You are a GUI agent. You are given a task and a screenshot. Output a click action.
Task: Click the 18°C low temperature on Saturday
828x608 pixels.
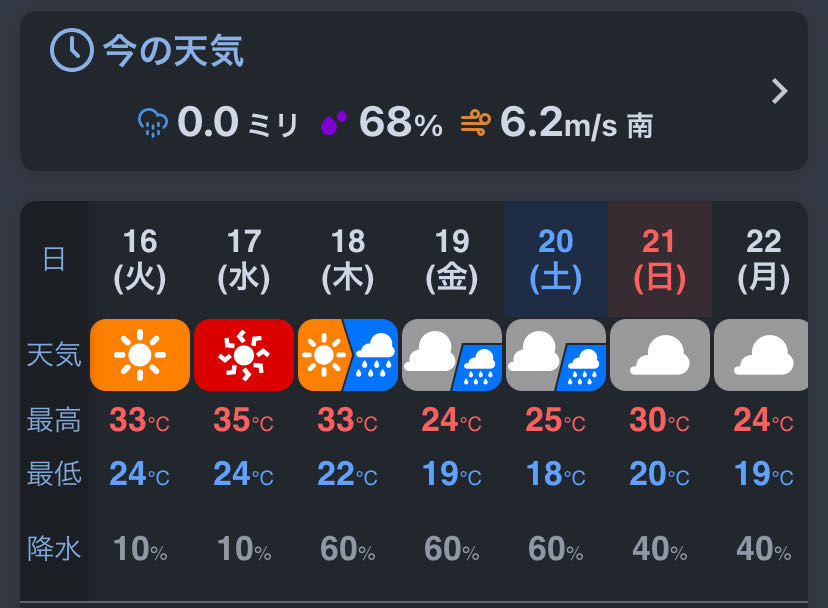click(556, 474)
